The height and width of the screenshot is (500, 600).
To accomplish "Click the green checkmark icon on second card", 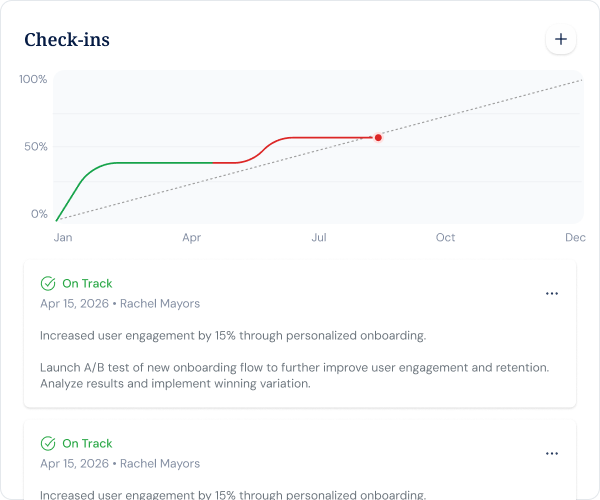I will pyautogui.click(x=48, y=443).
